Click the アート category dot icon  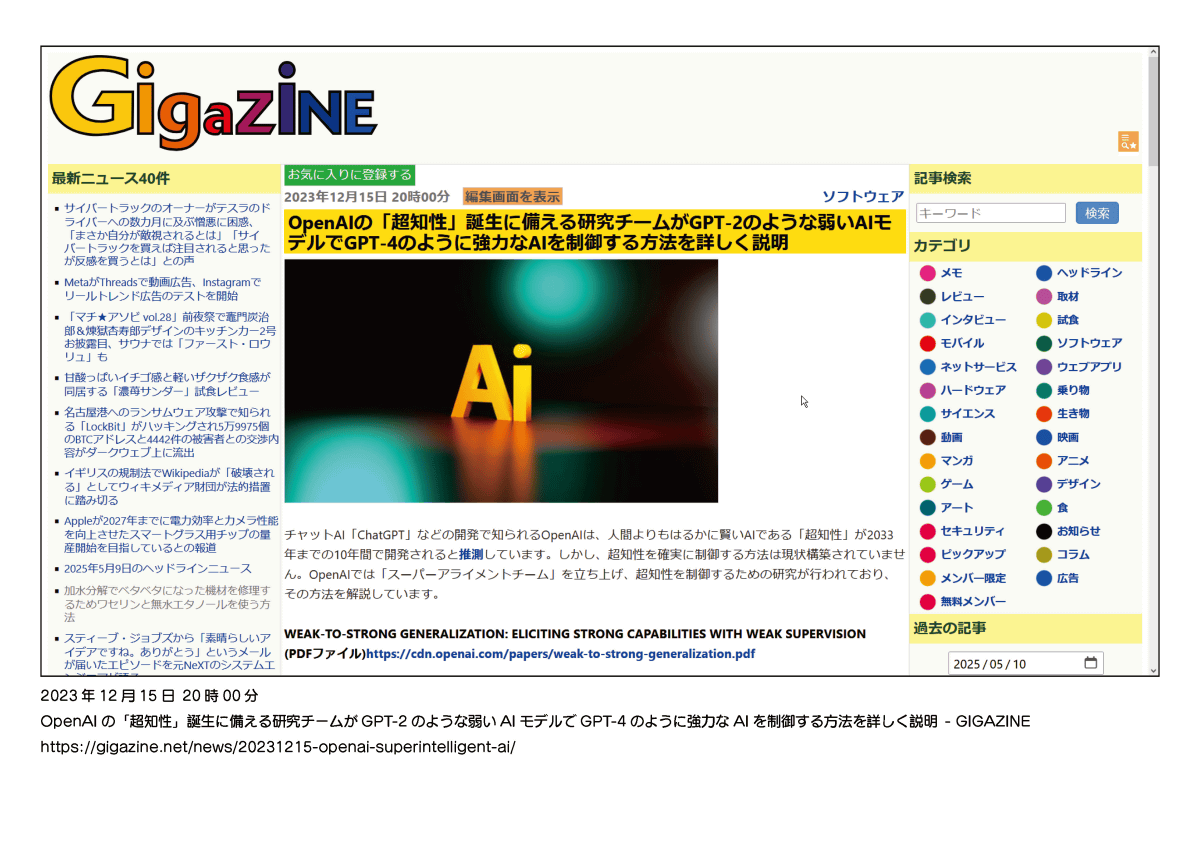point(928,508)
